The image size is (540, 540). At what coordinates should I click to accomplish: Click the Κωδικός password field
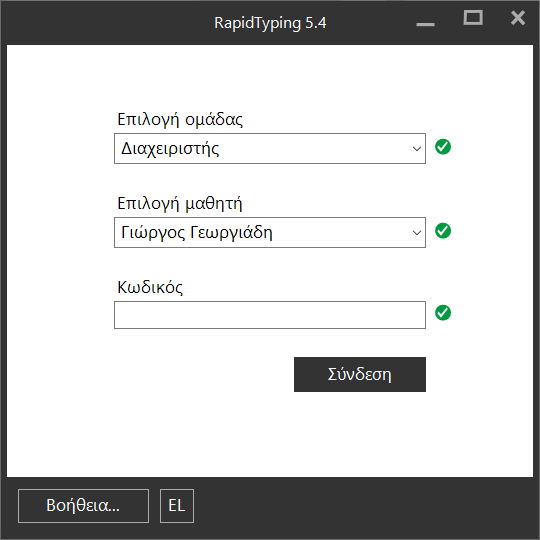[x=270, y=315]
